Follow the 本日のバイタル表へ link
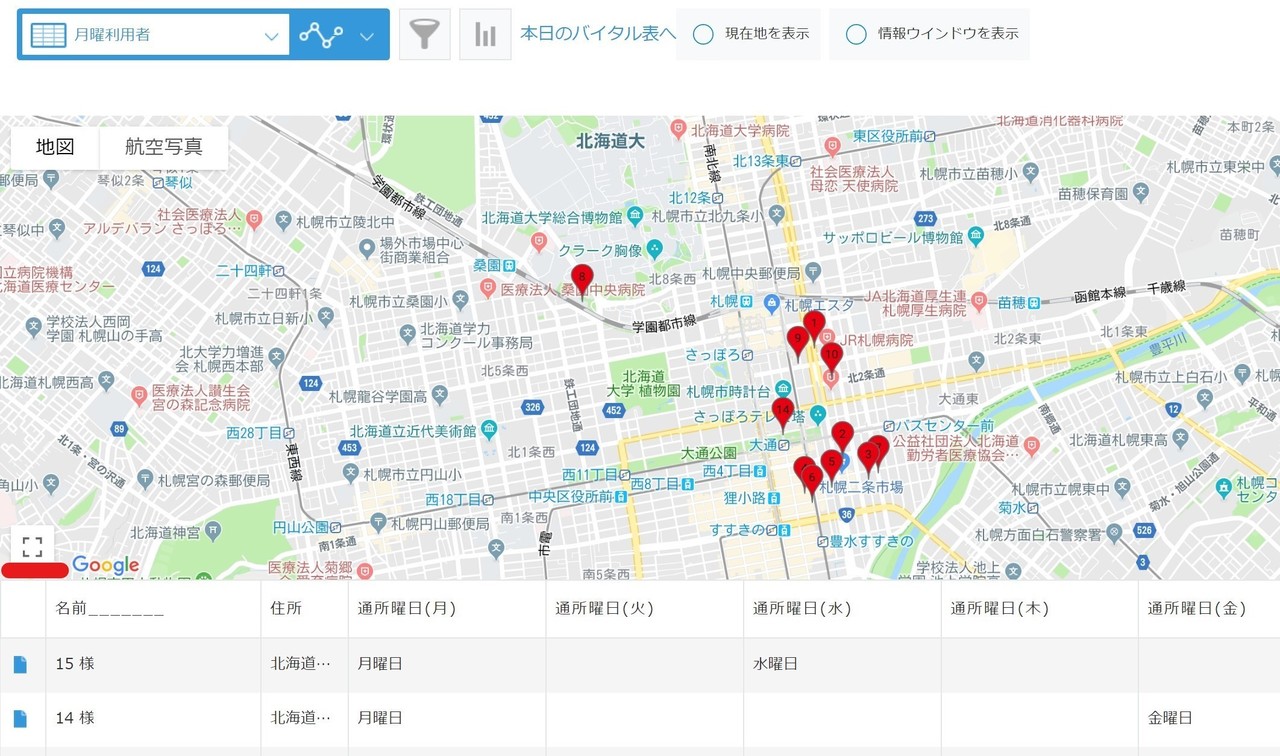The image size is (1280, 756). point(598,34)
